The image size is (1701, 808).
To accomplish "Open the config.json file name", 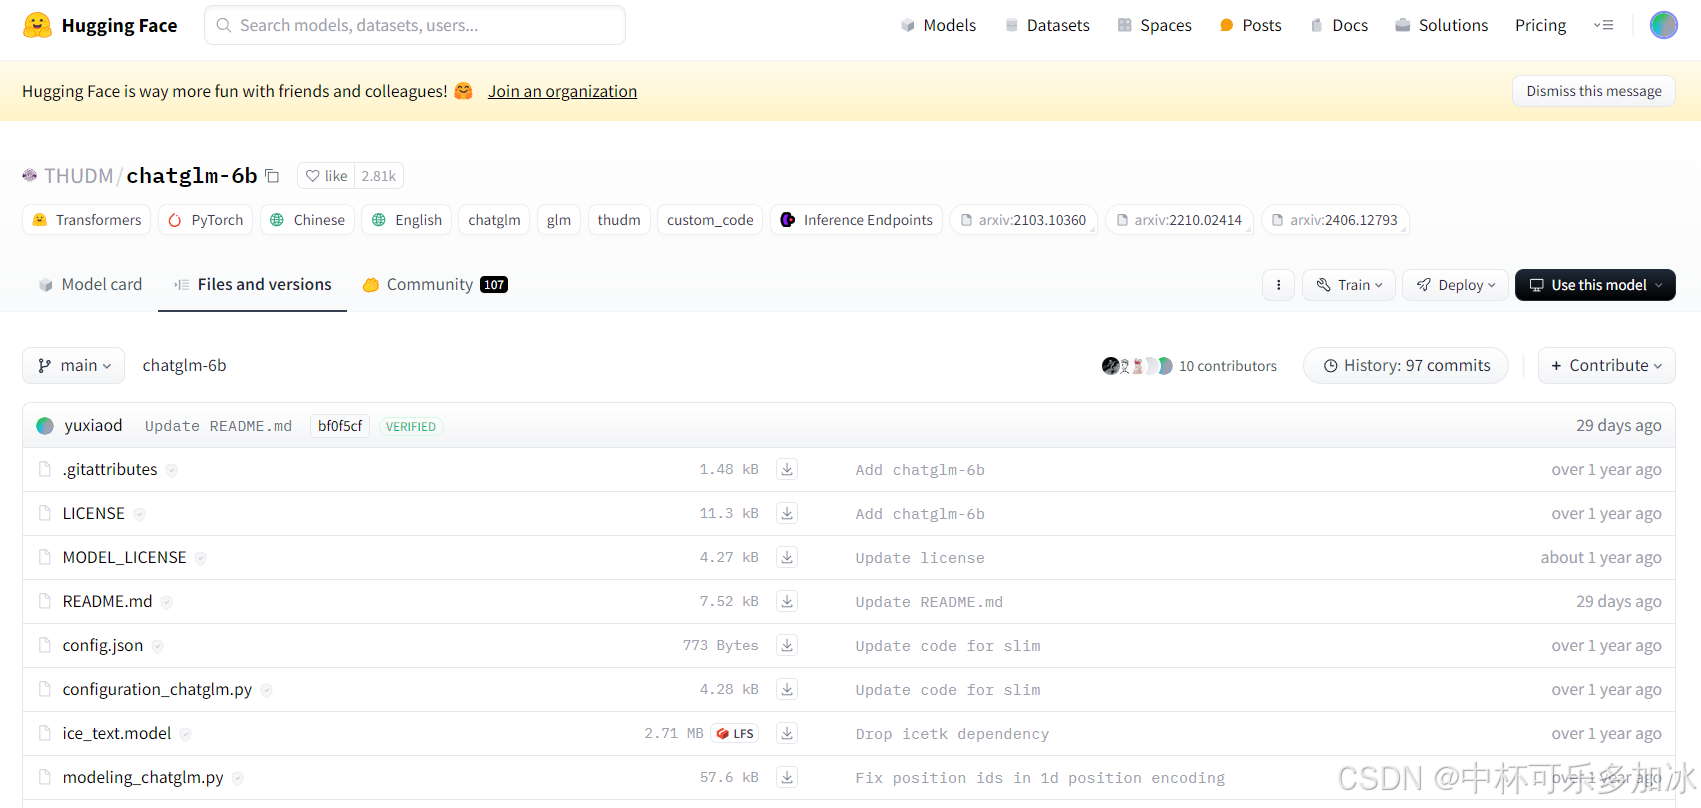I will pyautogui.click(x=103, y=645).
